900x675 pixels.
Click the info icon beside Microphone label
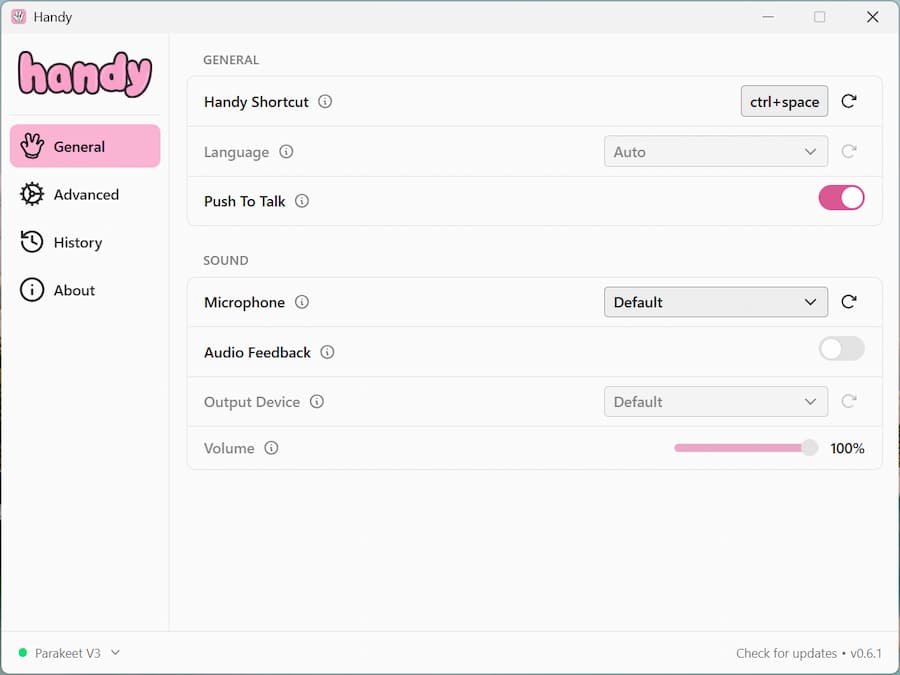[x=302, y=302]
